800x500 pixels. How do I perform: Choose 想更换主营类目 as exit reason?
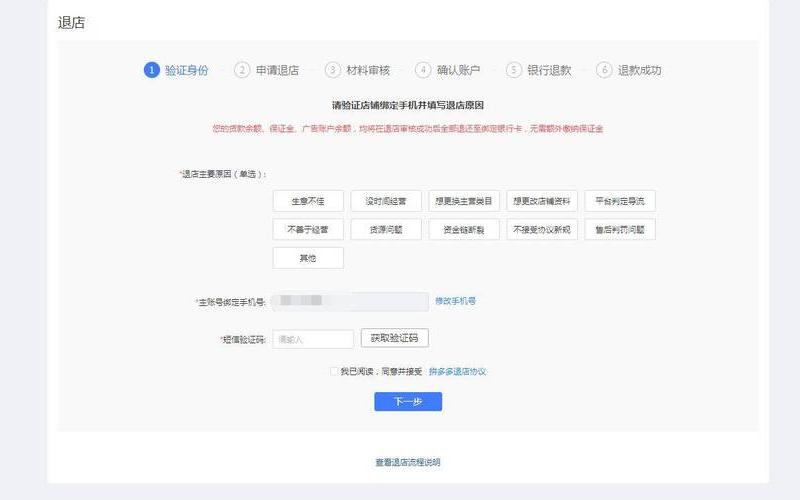click(464, 201)
